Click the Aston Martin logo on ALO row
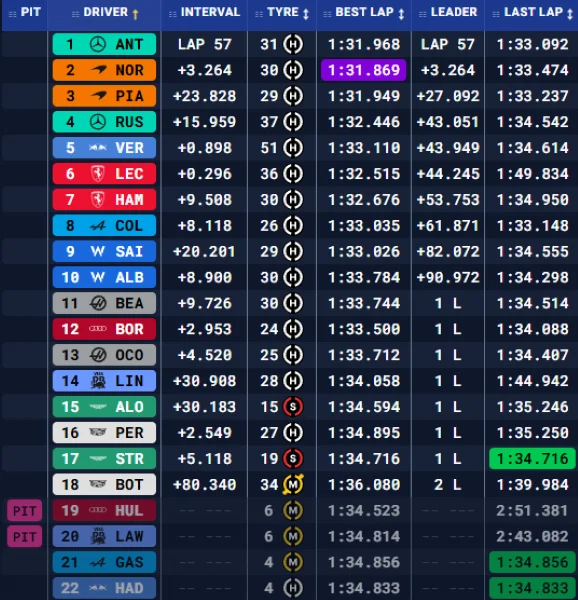Screen dimensions: 578x600 pyautogui.click(x=98, y=407)
